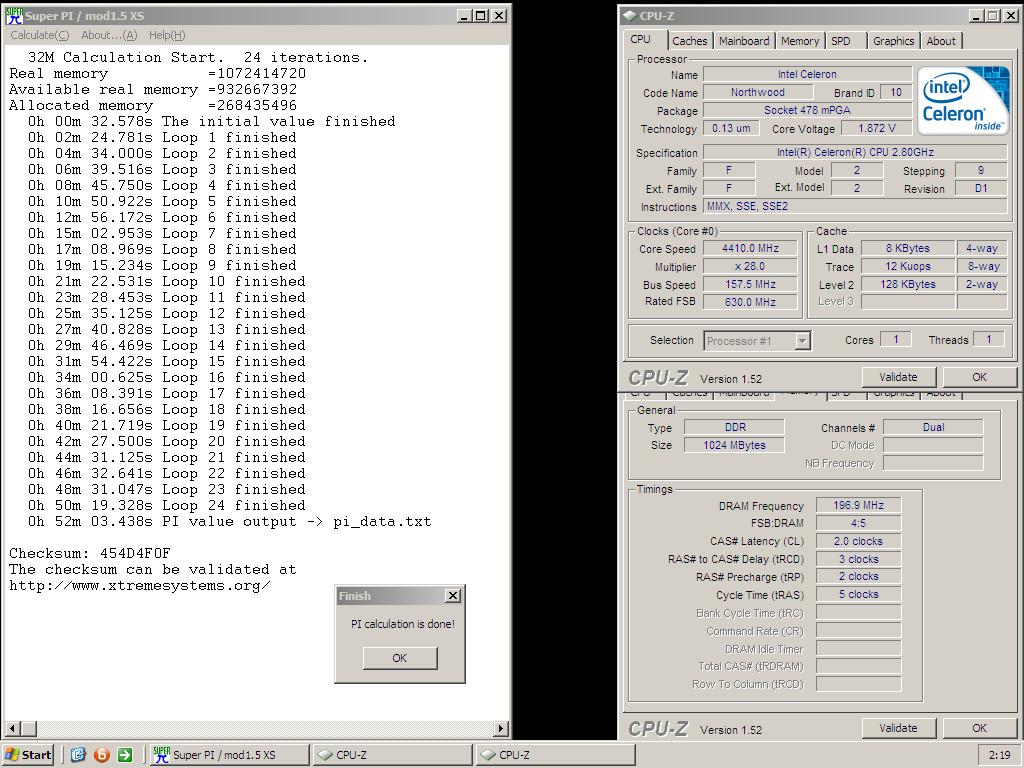Click the Loop 24 finished line
Image resolution: width=1024 pixels, height=768 pixels.
tap(167, 505)
